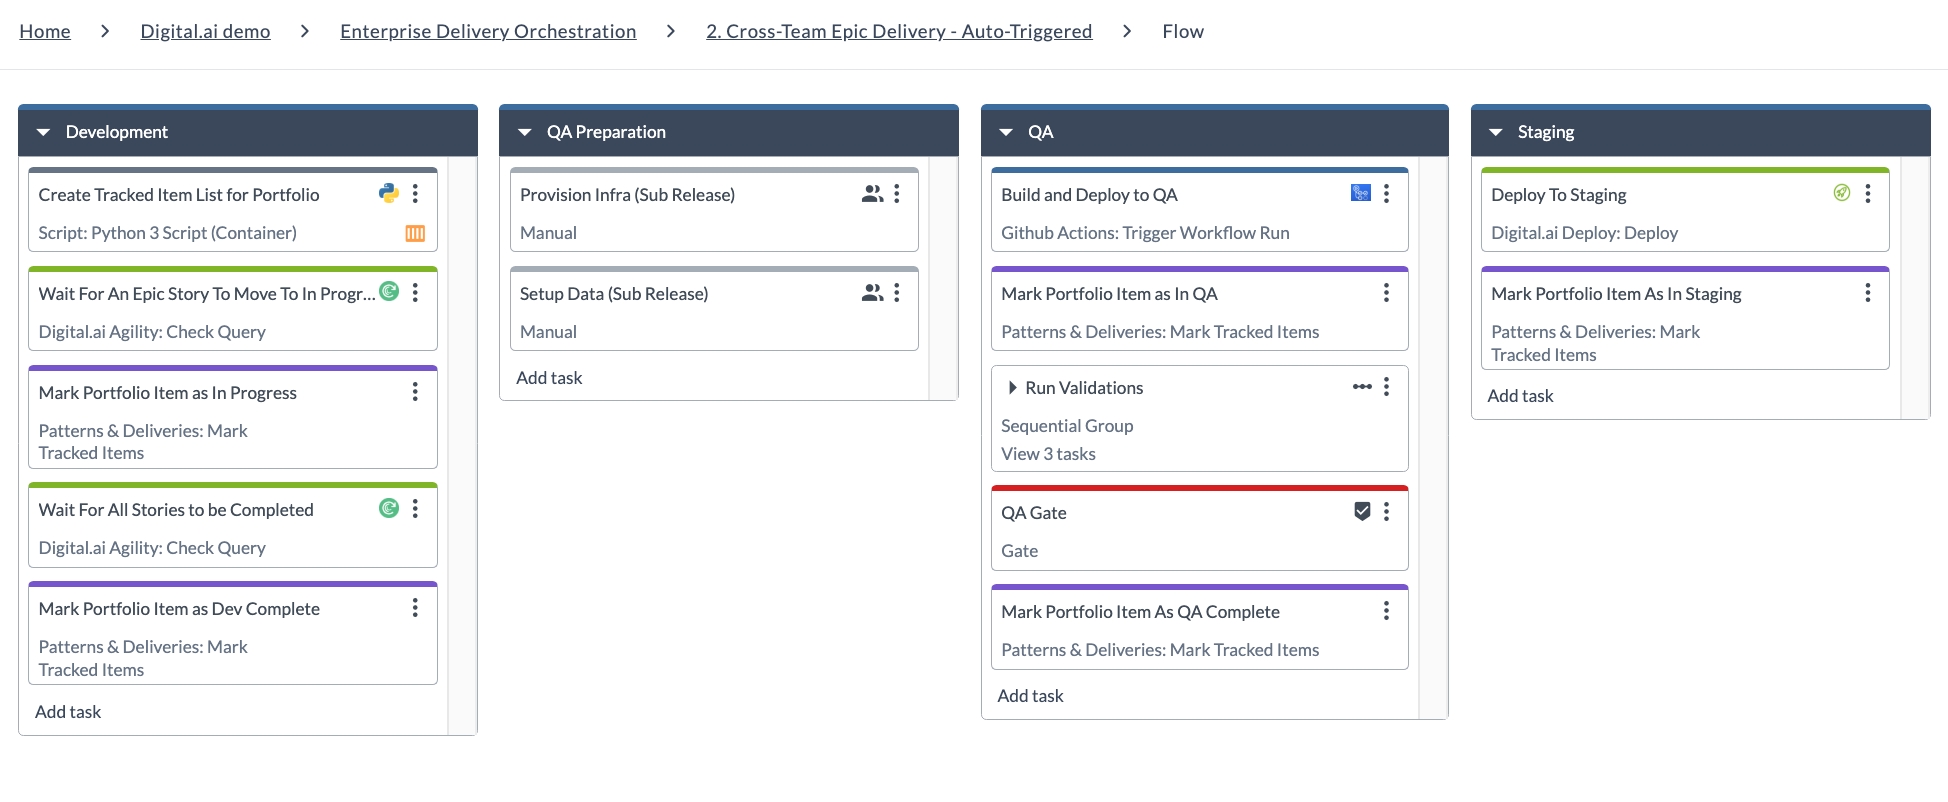Open kebab menu of Deploy To Staging task
1948x802 pixels.
click(1868, 194)
